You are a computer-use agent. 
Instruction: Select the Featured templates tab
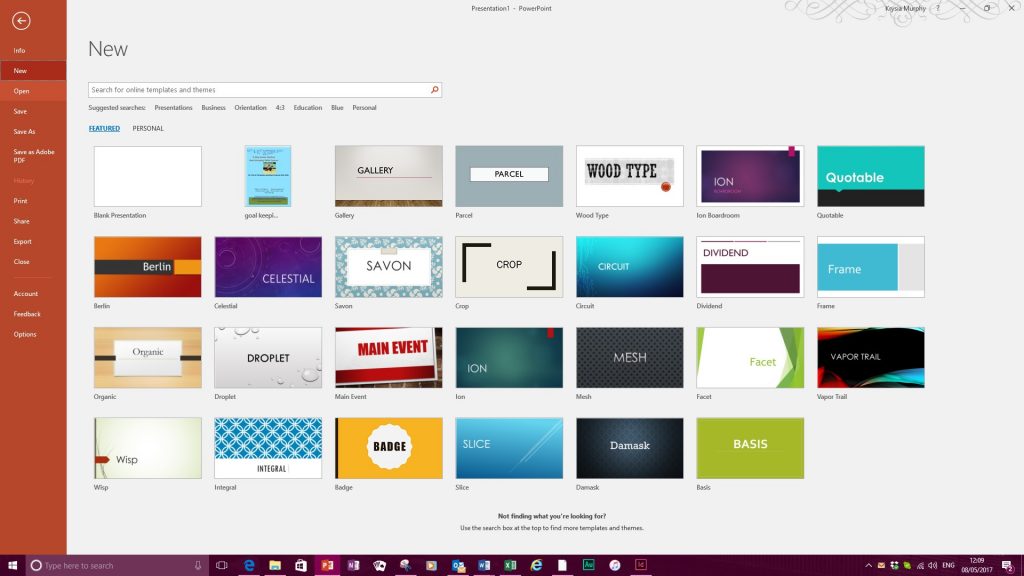pos(104,128)
